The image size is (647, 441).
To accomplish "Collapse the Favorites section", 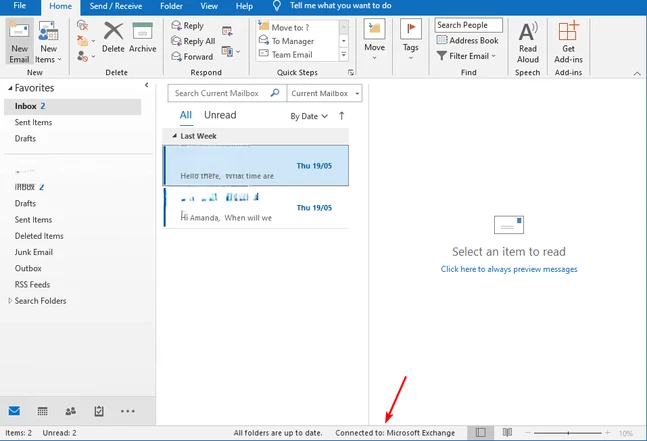I will tap(10, 88).
